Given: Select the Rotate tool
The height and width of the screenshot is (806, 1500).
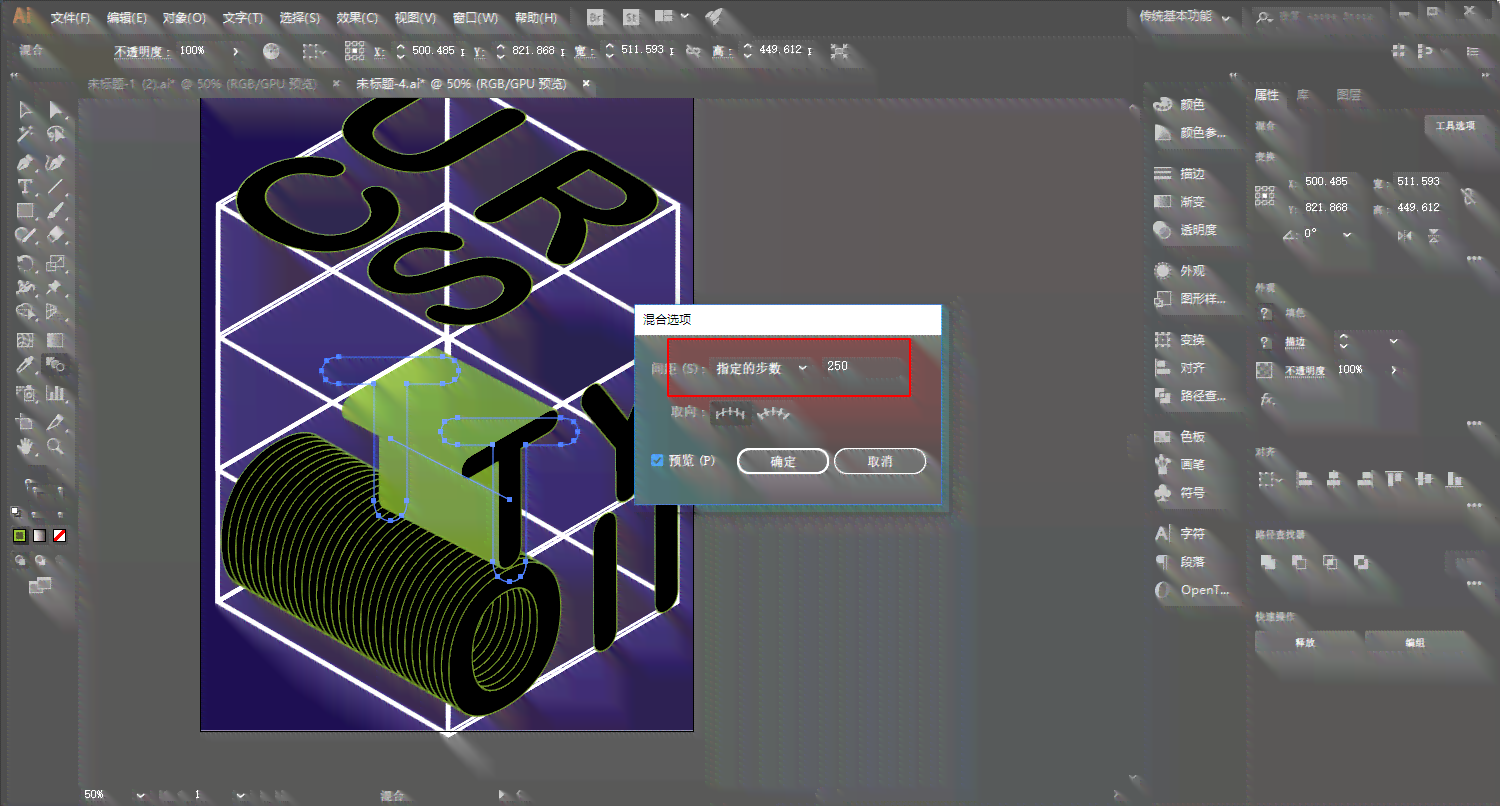Looking at the screenshot, I should (26, 263).
